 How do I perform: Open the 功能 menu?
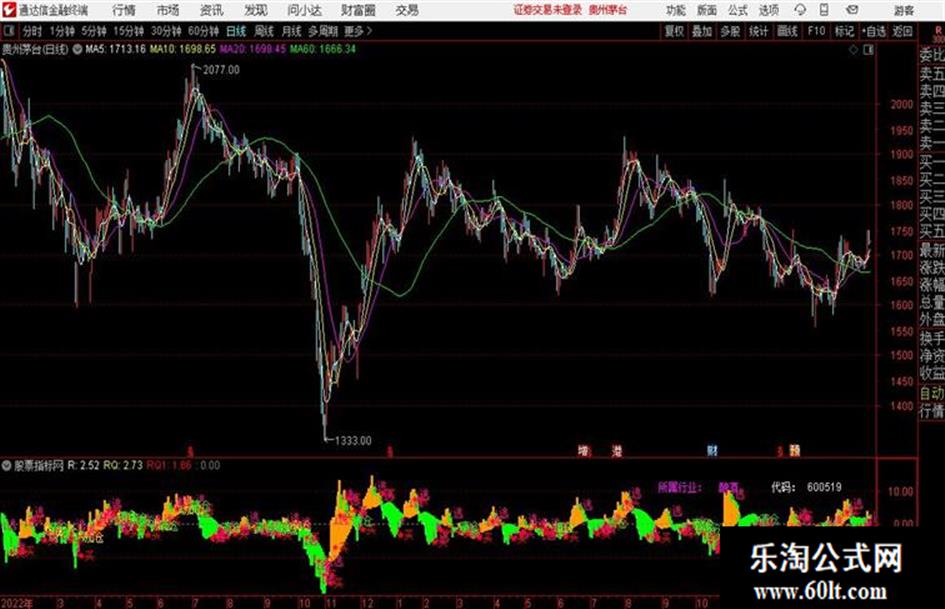676,10
